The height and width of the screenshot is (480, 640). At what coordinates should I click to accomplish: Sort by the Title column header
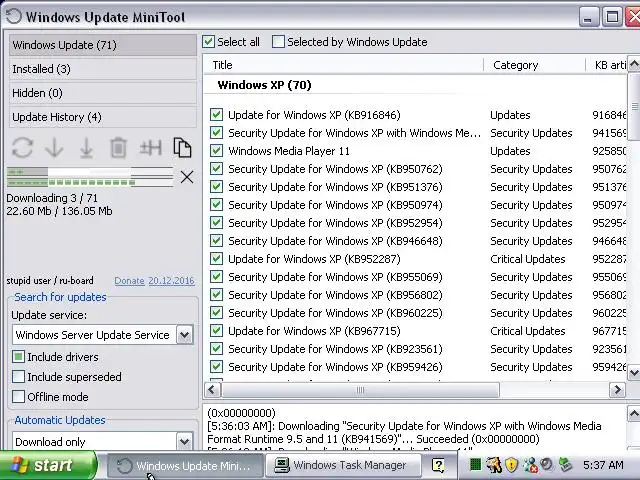tap(344, 65)
